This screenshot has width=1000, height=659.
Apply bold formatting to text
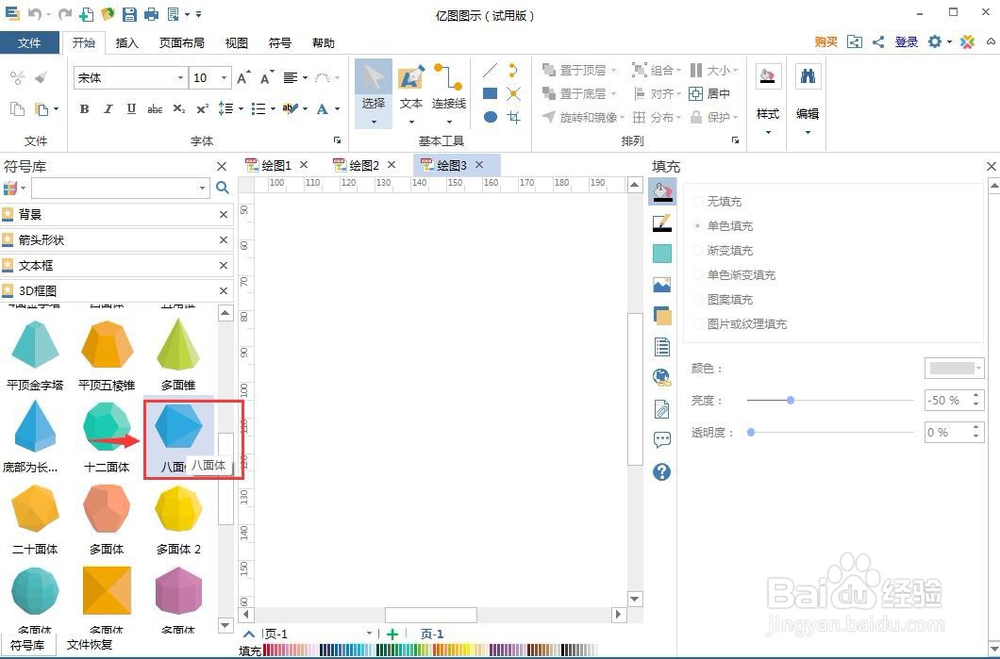coord(85,110)
